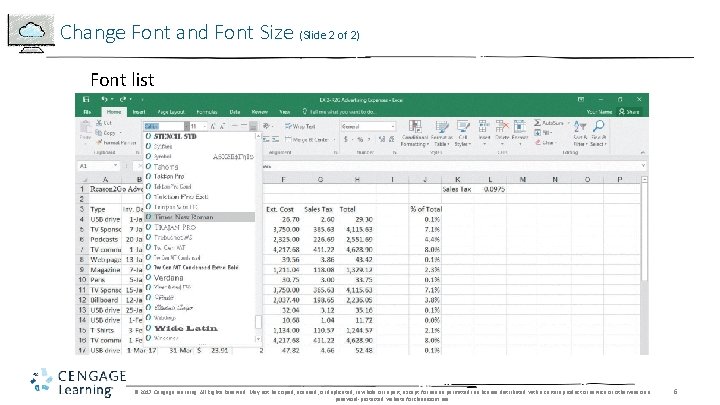
Task: Open the General number format dropdown
Action: [393, 127]
